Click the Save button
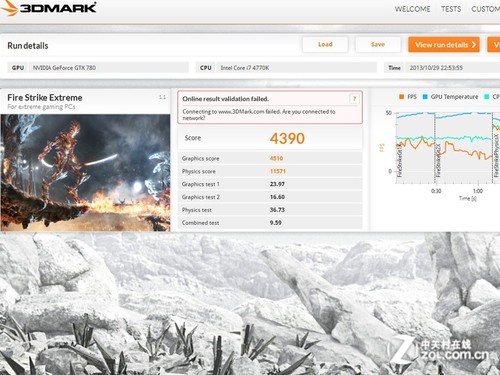The image size is (500, 375). pos(378,44)
